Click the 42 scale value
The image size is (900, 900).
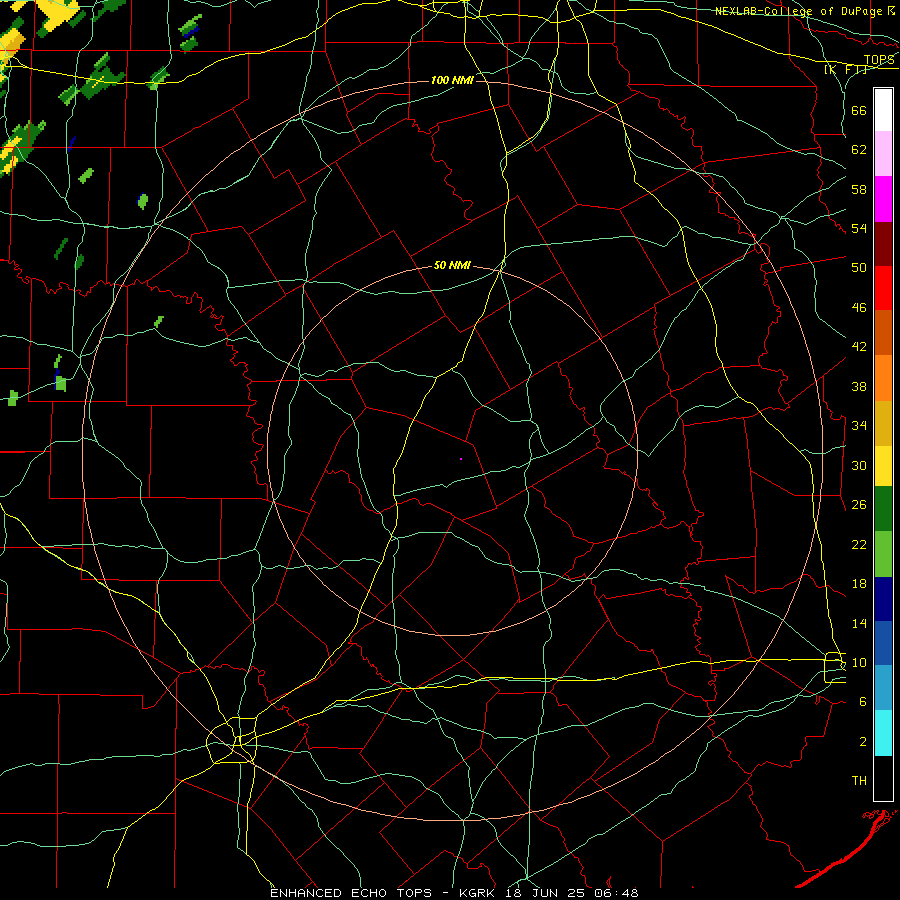[x=859, y=347]
